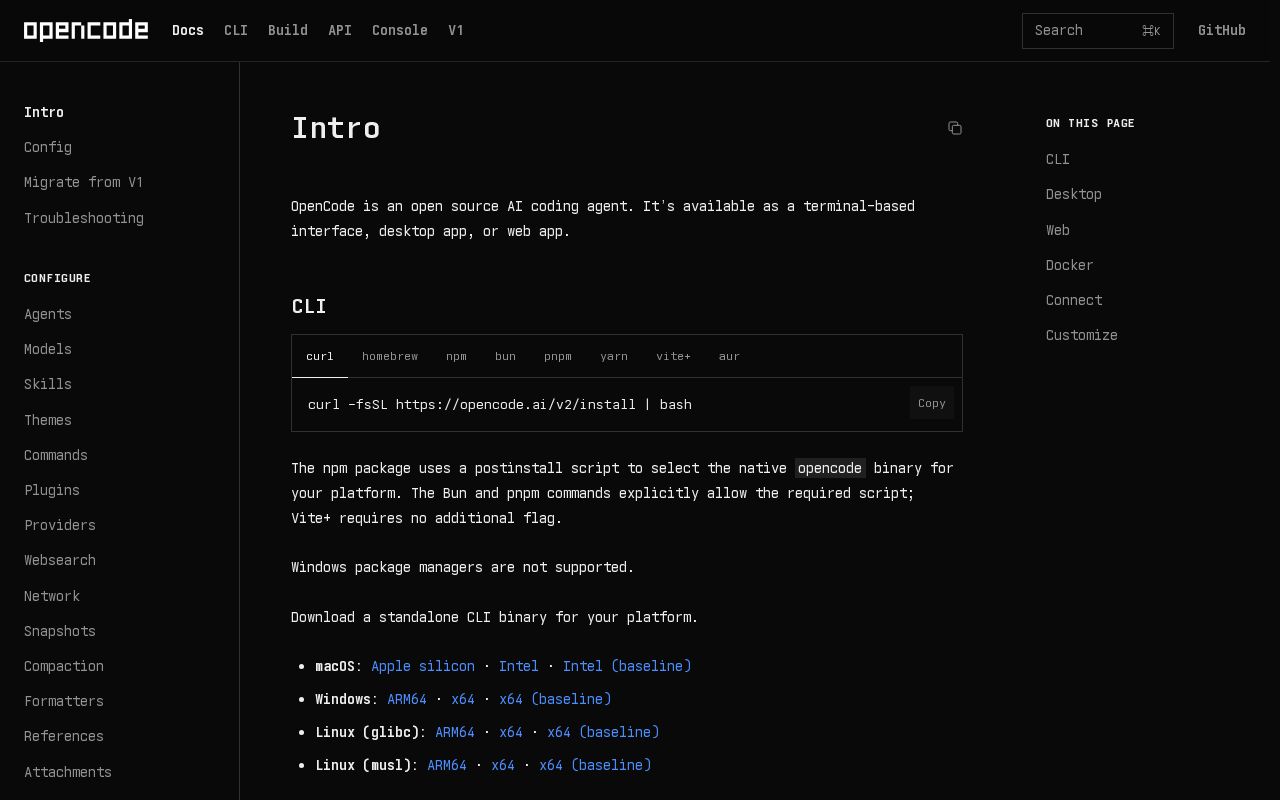The width and height of the screenshot is (1280, 800).
Task: Open Websearch in the sidebar
Action: point(60,560)
